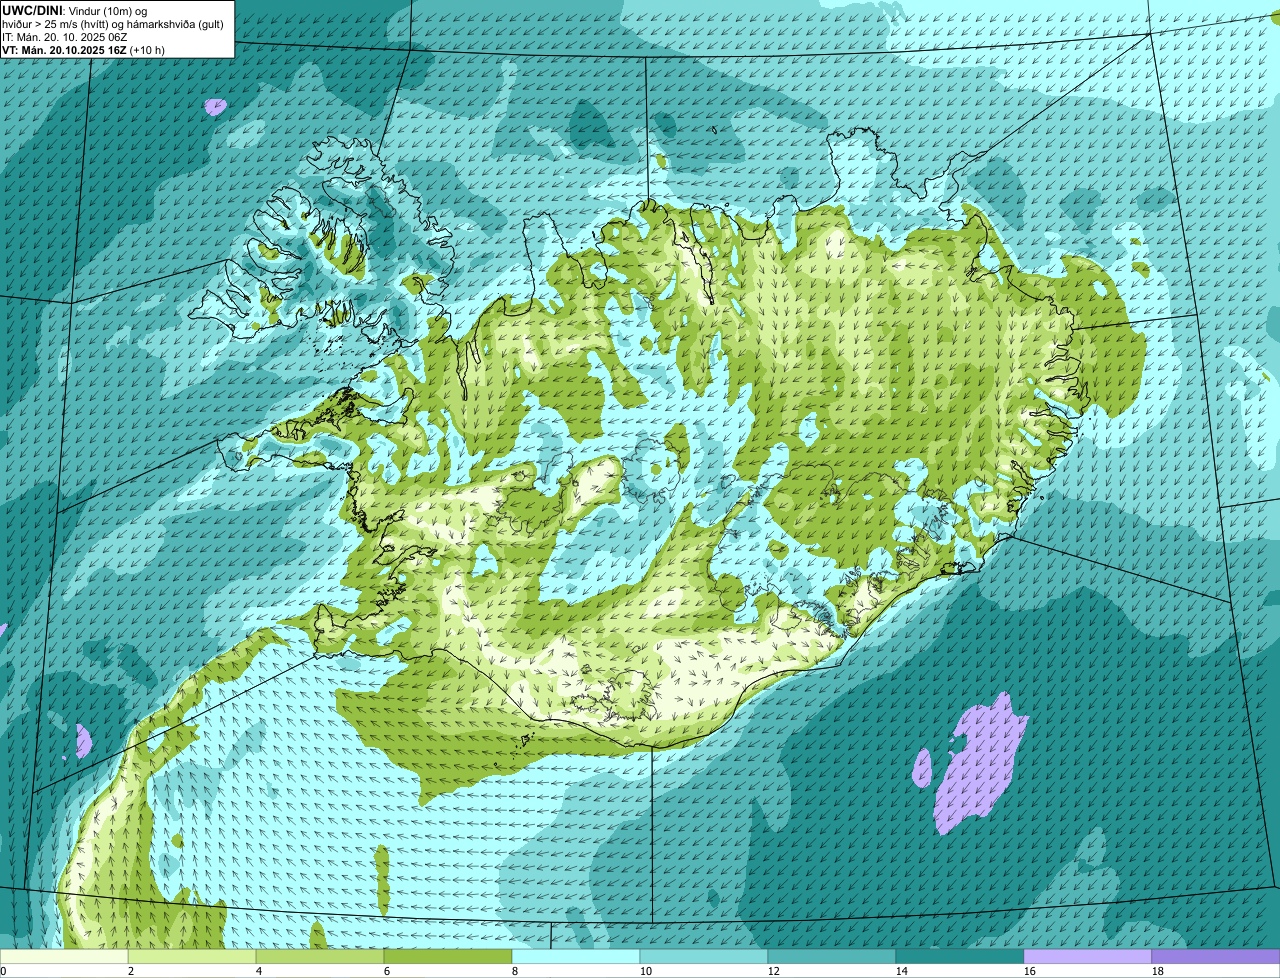Click the legend scale label "16"
This screenshot has width=1280, height=978.
click(1030, 971)
